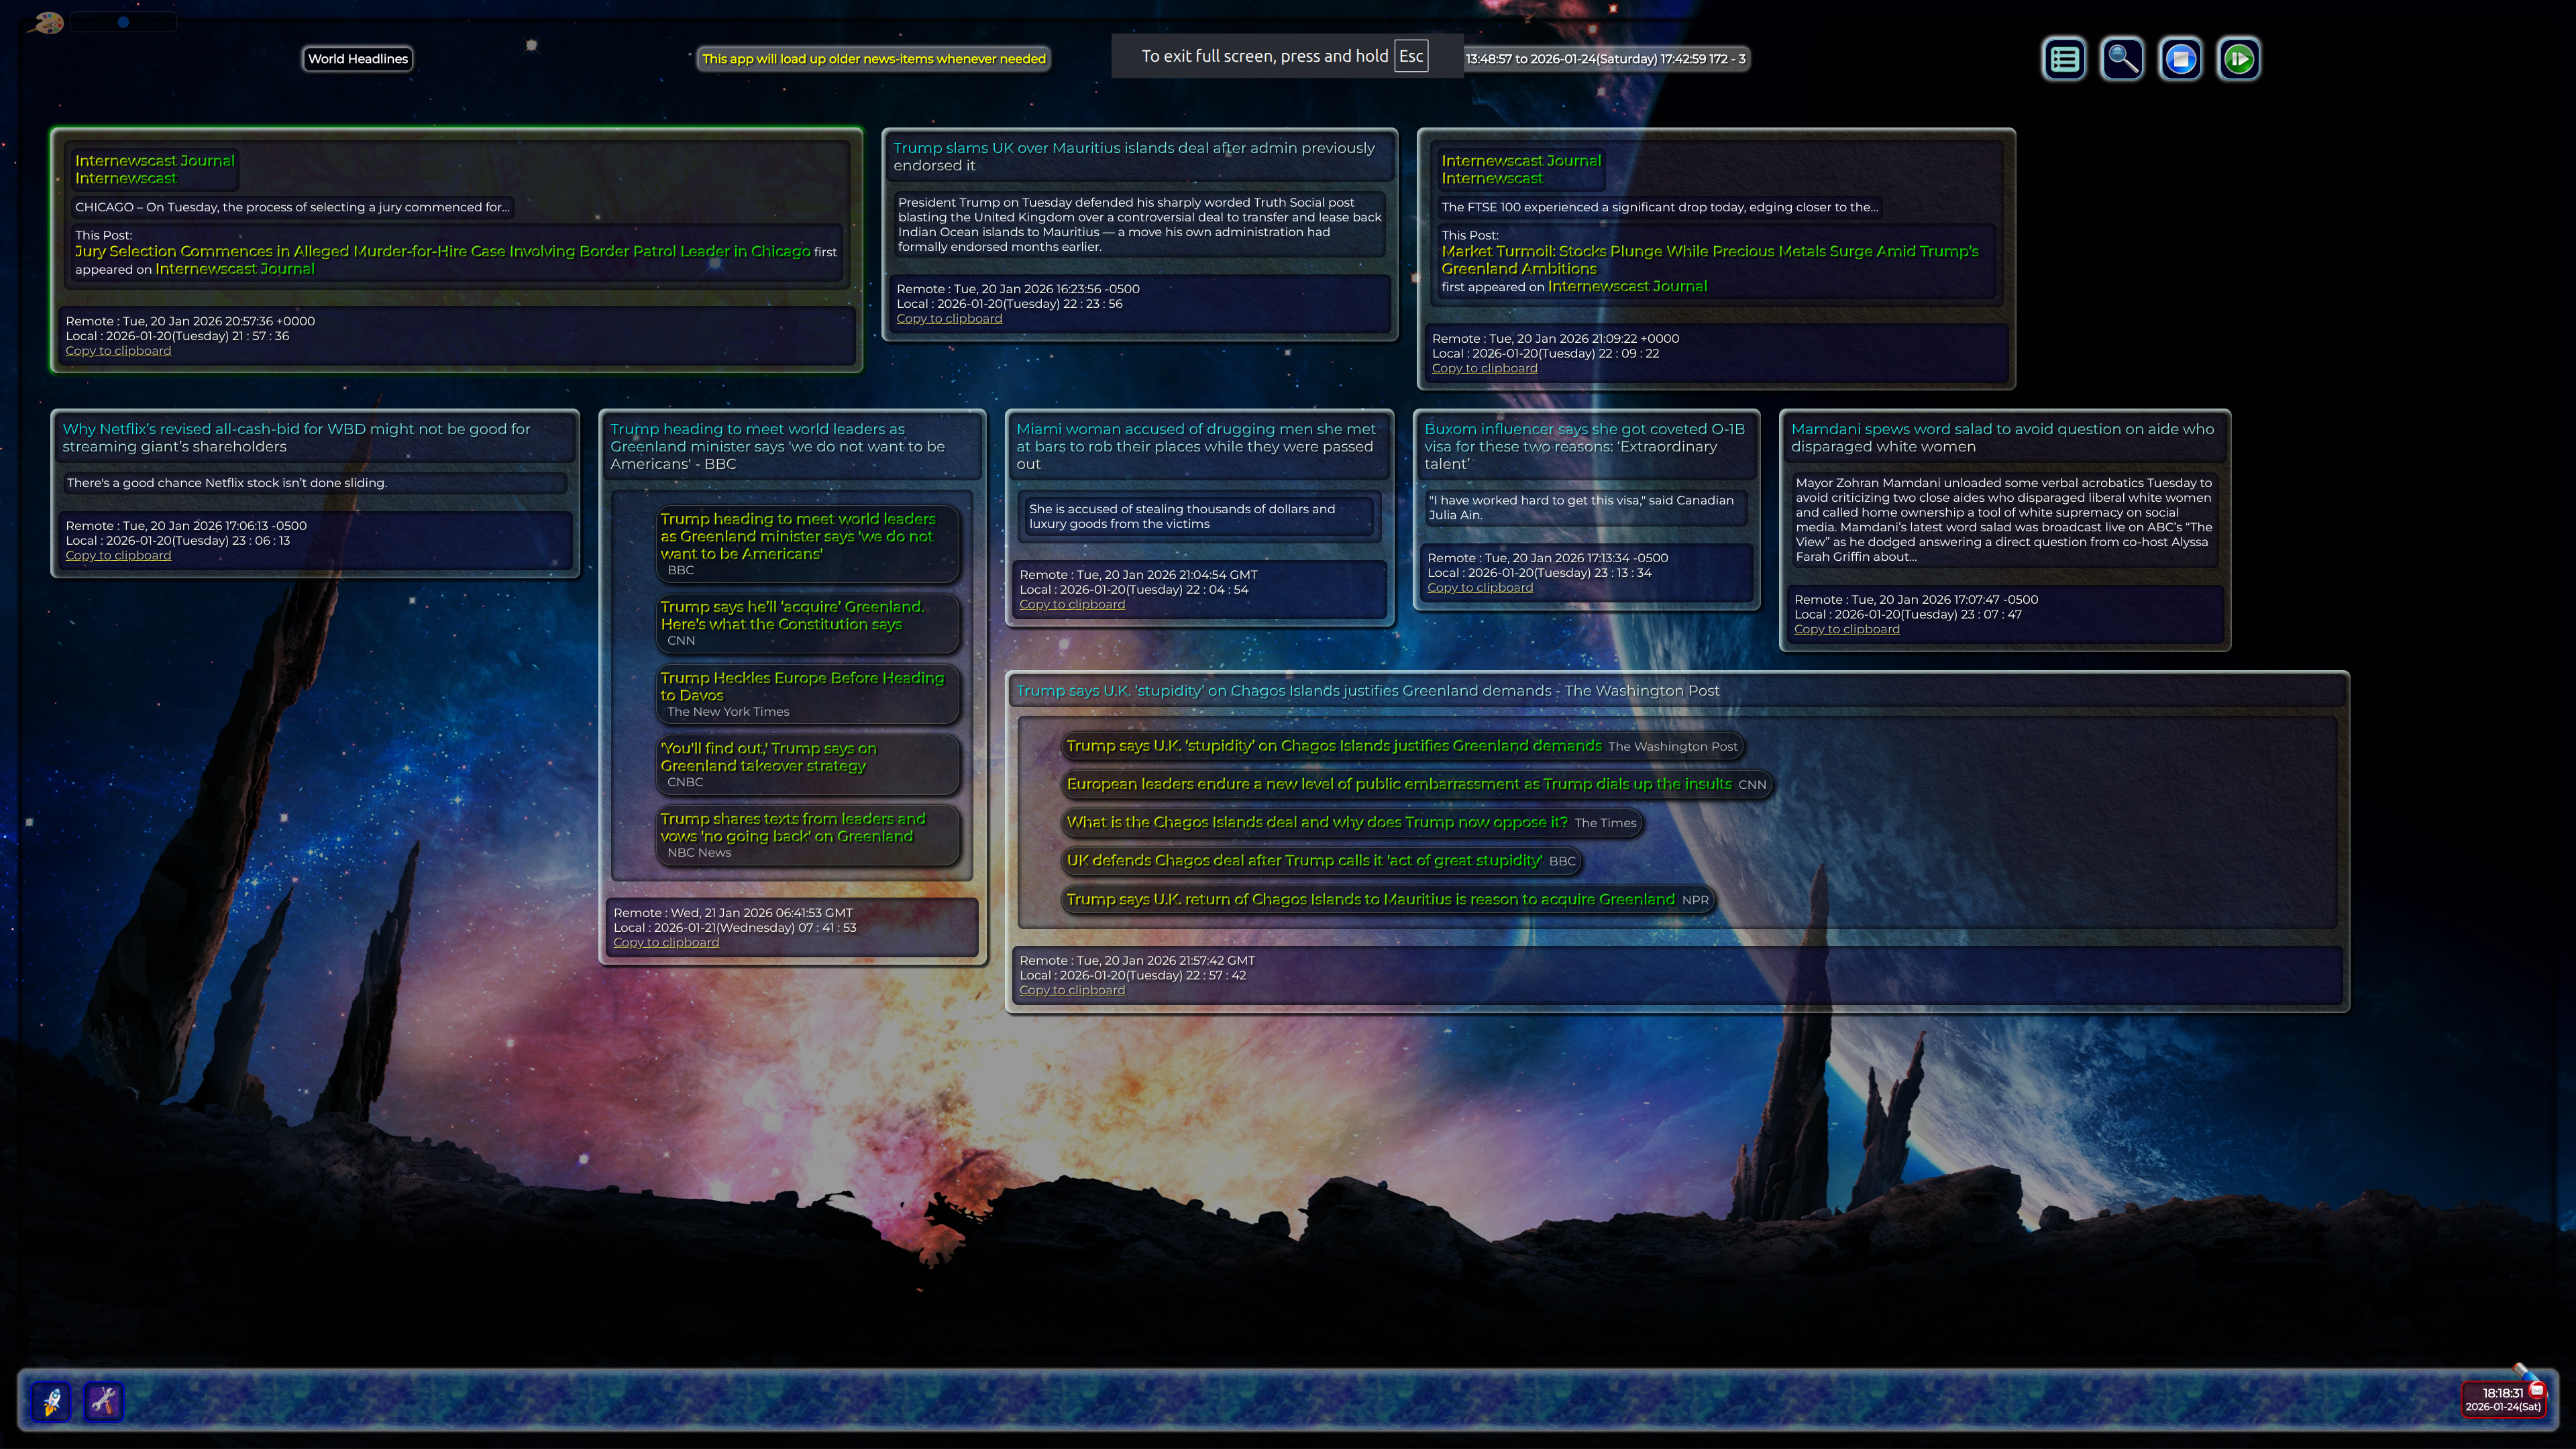
Task: Open The Times Chagos Islands deal story
Action: [x=1316, y=822]
